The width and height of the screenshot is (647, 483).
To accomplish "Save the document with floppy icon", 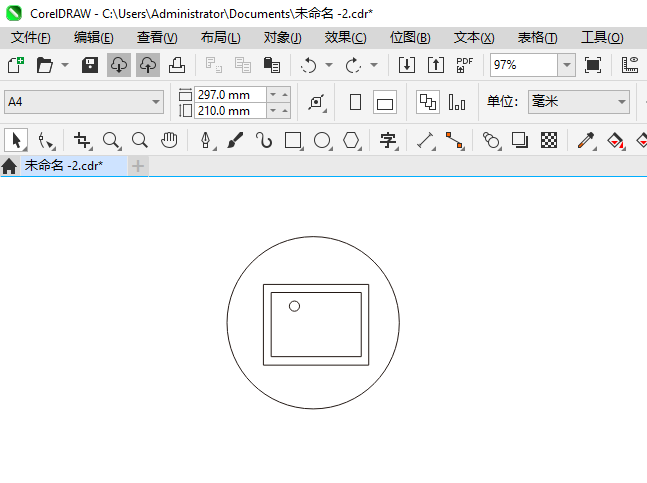I will 90,65.
